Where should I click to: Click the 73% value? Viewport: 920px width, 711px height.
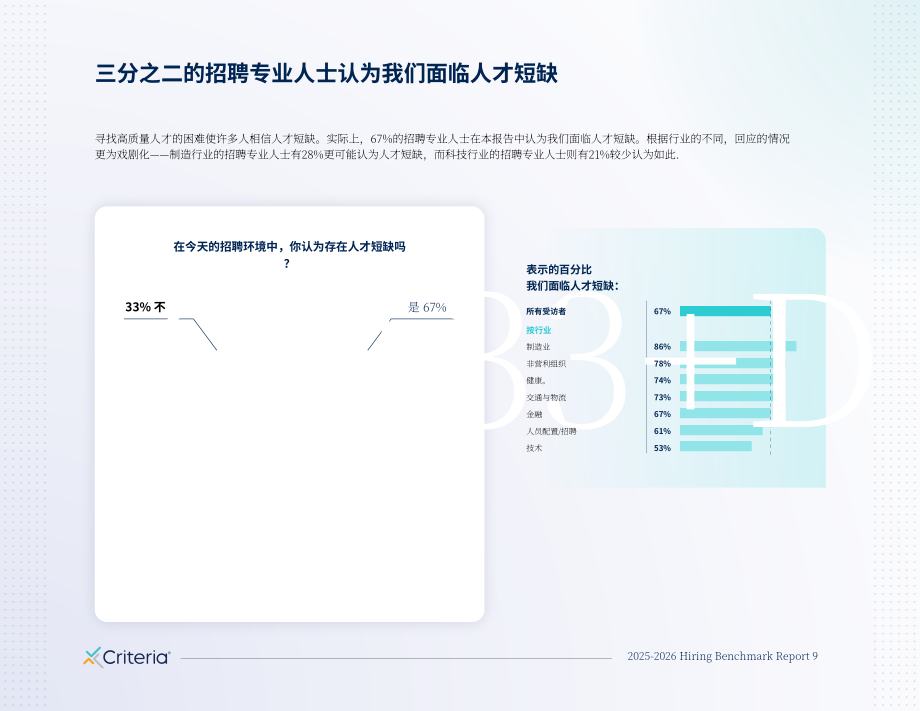click(662, 397)
